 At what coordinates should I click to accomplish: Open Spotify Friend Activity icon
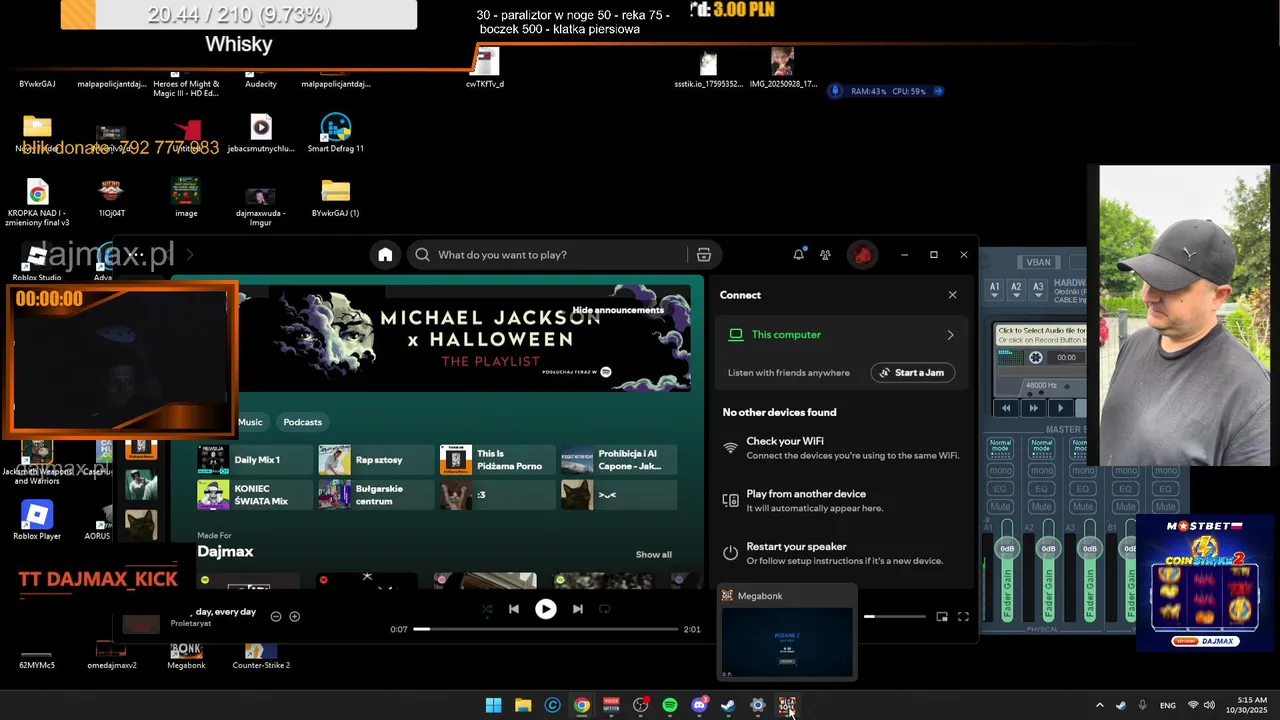(825, 255)
